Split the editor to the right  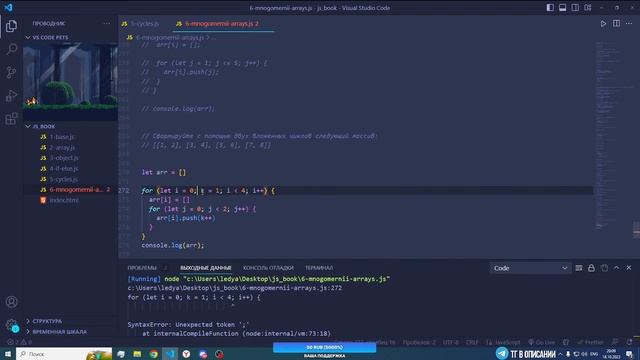(616, 24)
